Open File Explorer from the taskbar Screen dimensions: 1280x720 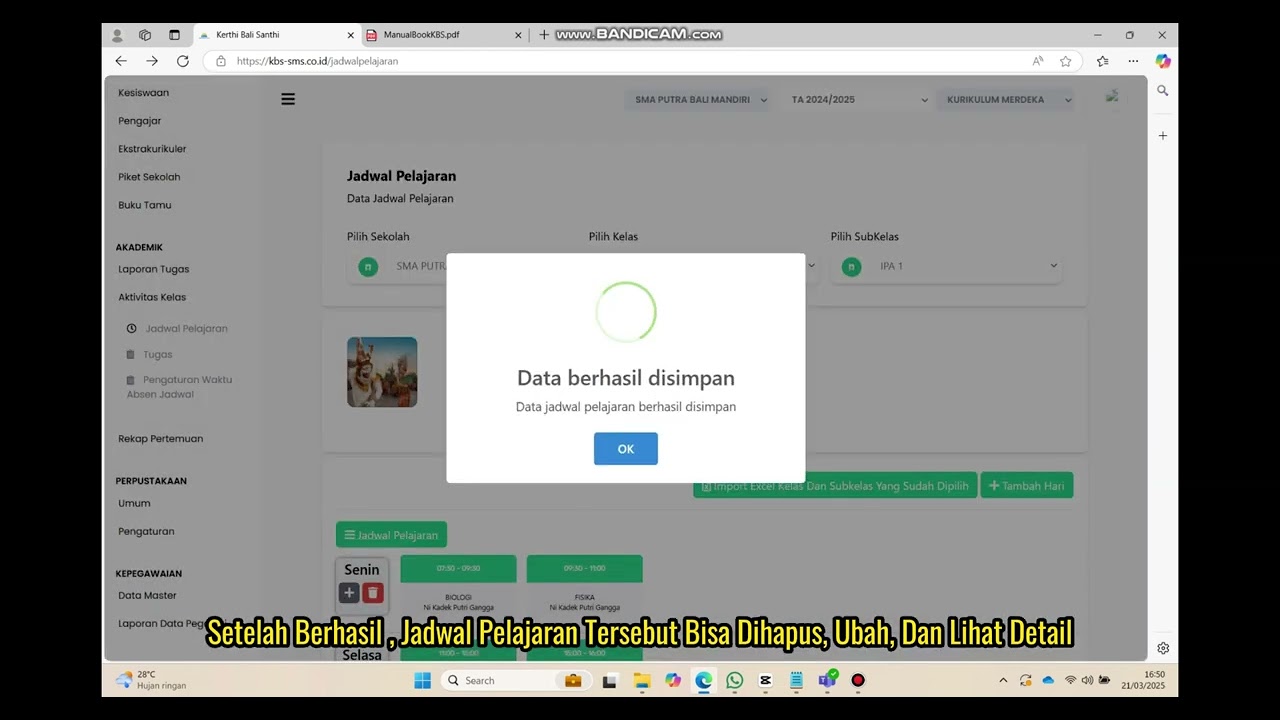(642, 680)
